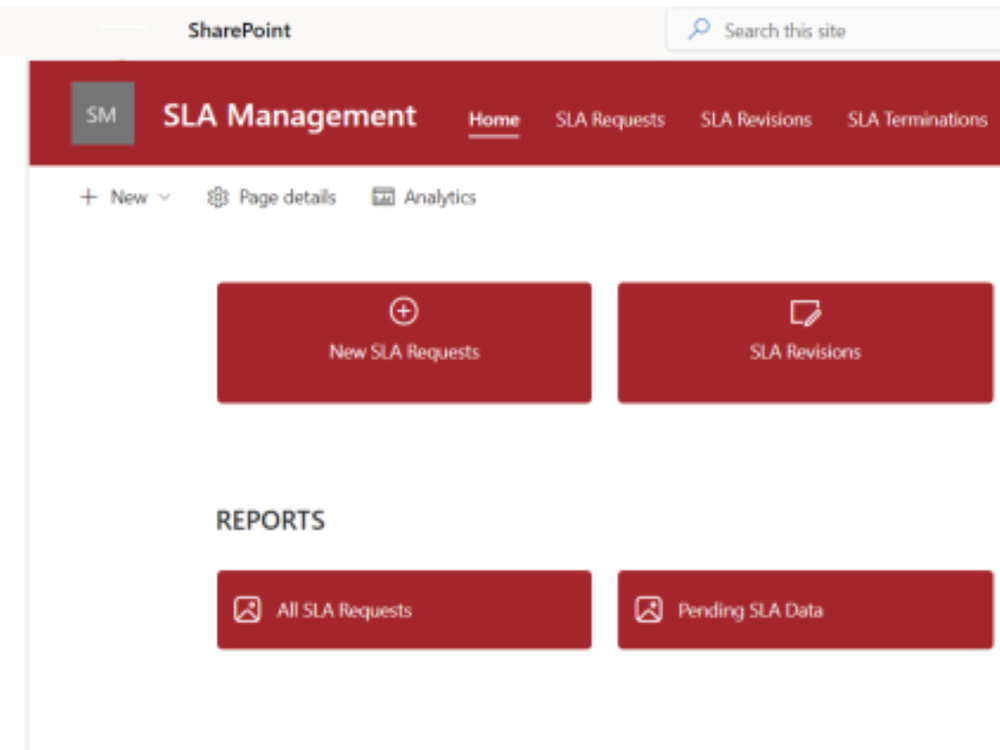Open the All SLA Requests report

point(404,610)
